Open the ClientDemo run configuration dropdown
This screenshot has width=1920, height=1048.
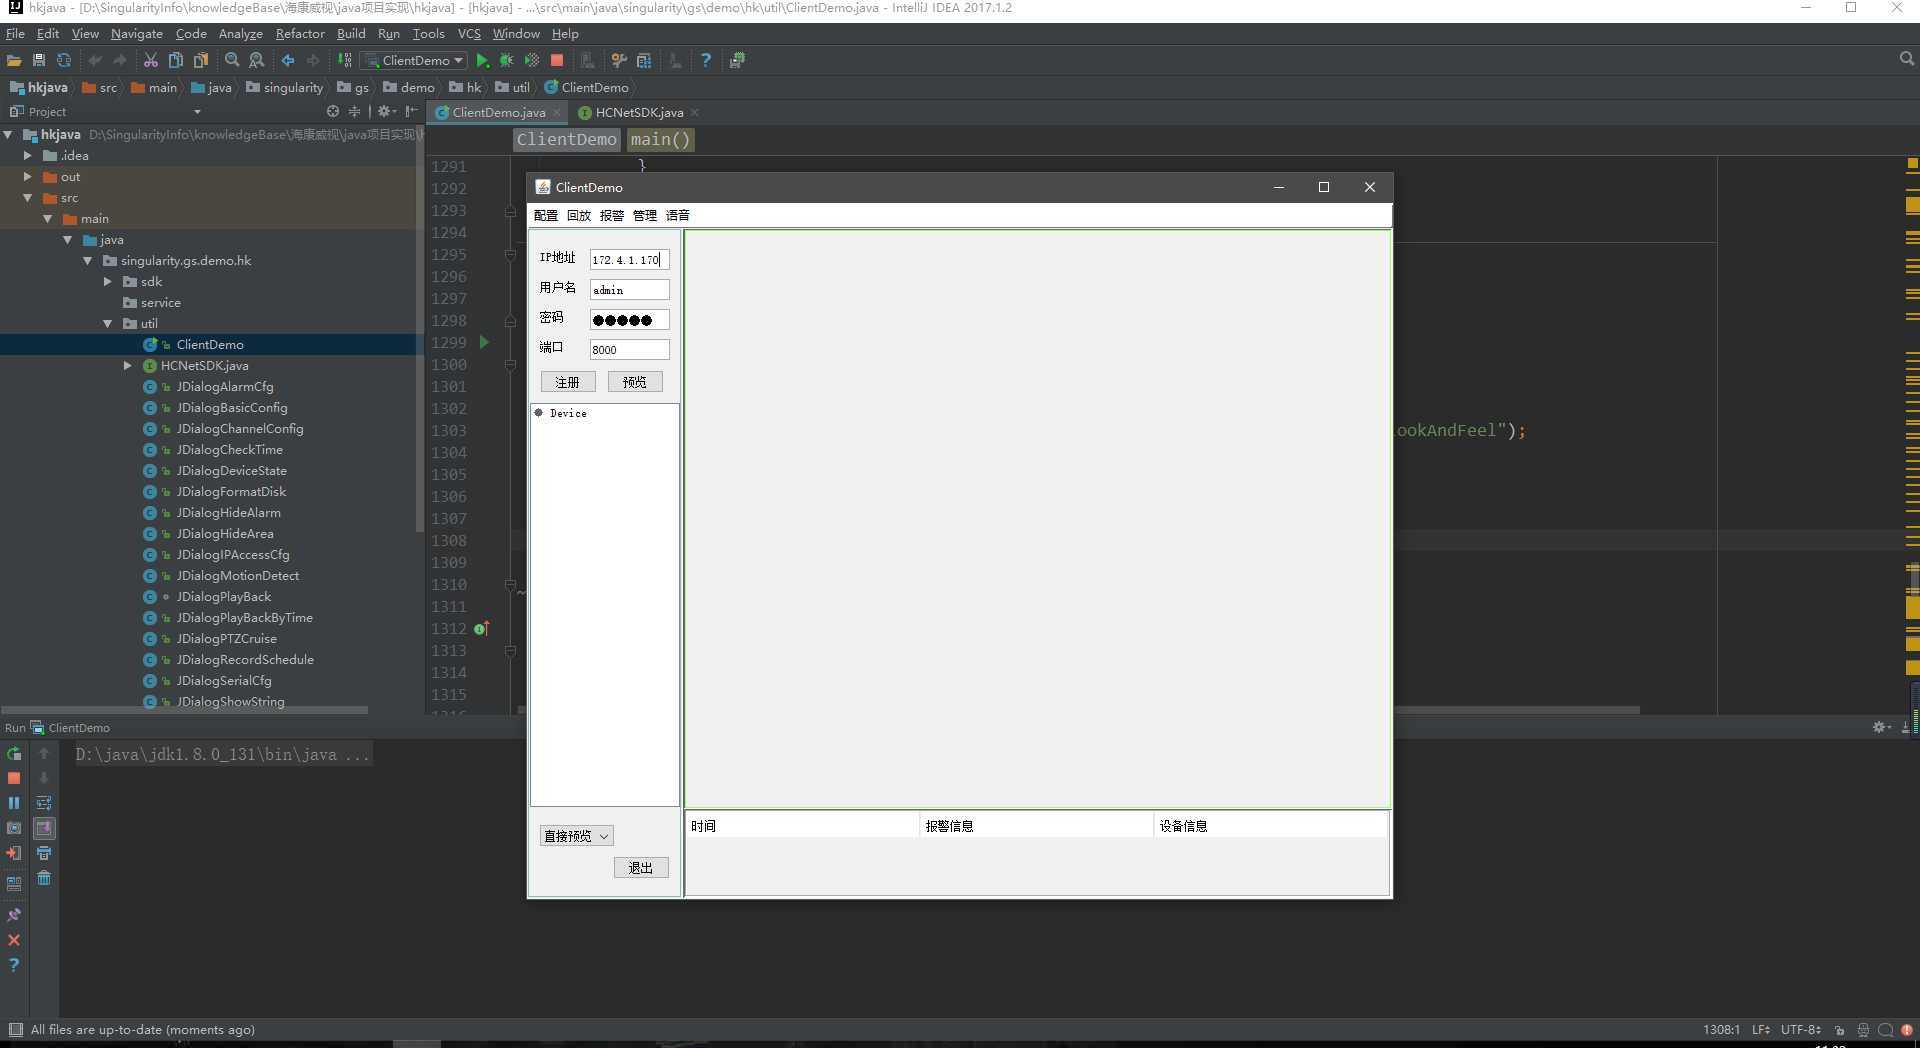[x=415, y=60]
